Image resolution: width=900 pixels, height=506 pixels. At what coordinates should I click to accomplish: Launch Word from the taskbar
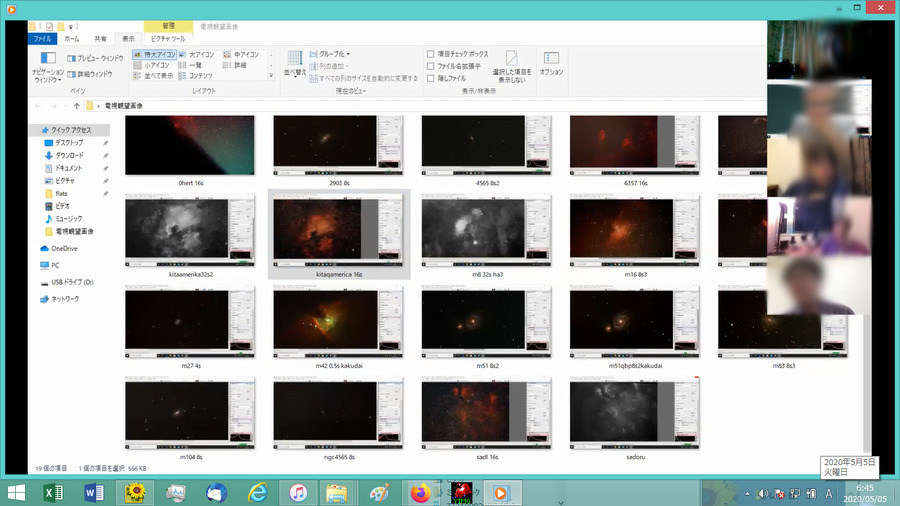pyautogui.click(x=94, y=493)
